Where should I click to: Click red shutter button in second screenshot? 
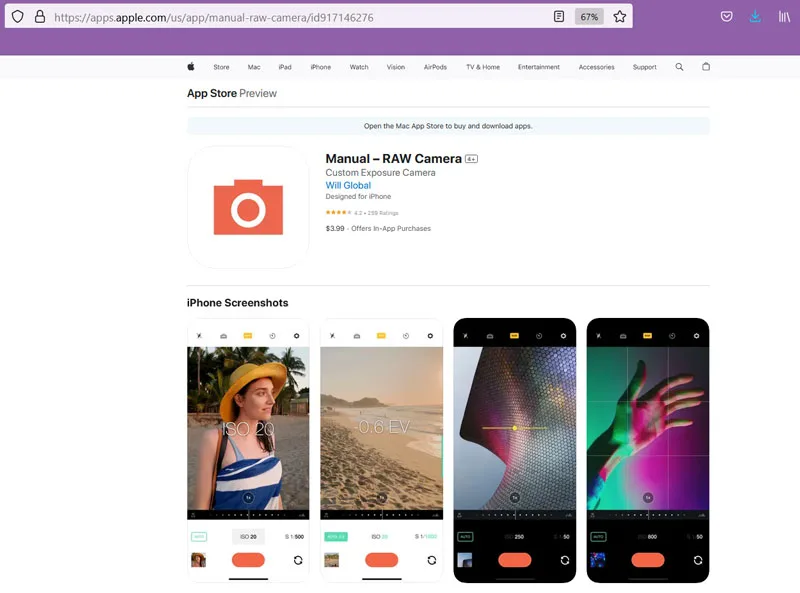(382, 560)
